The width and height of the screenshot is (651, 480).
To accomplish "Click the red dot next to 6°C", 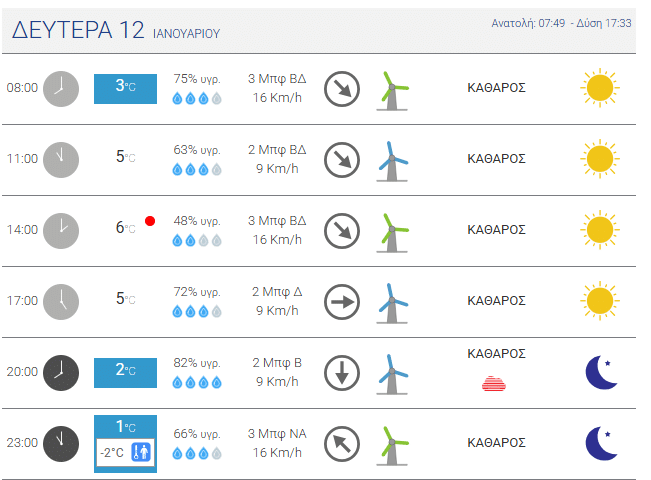I will 151,221.
